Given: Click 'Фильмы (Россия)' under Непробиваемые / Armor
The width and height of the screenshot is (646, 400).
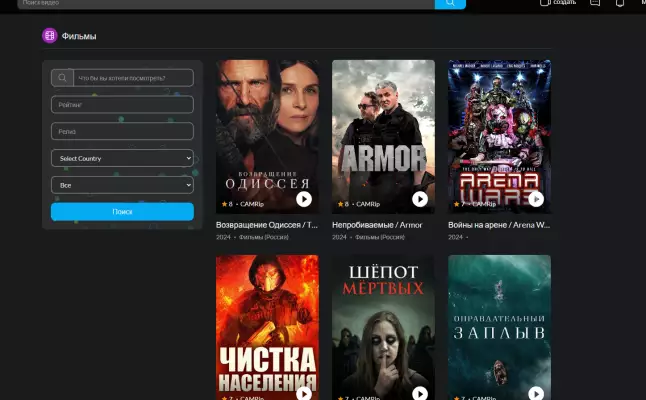Looking at the screenshot, I should pos(380,237).
